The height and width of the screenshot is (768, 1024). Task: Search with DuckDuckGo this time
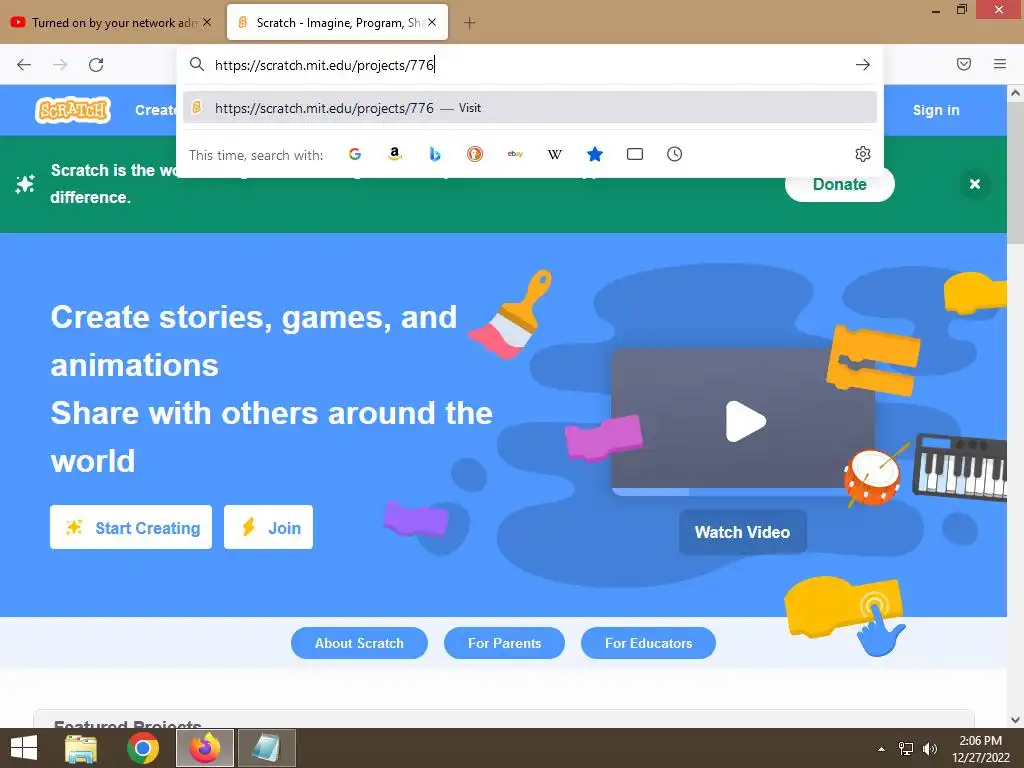[x=475, y=154]
